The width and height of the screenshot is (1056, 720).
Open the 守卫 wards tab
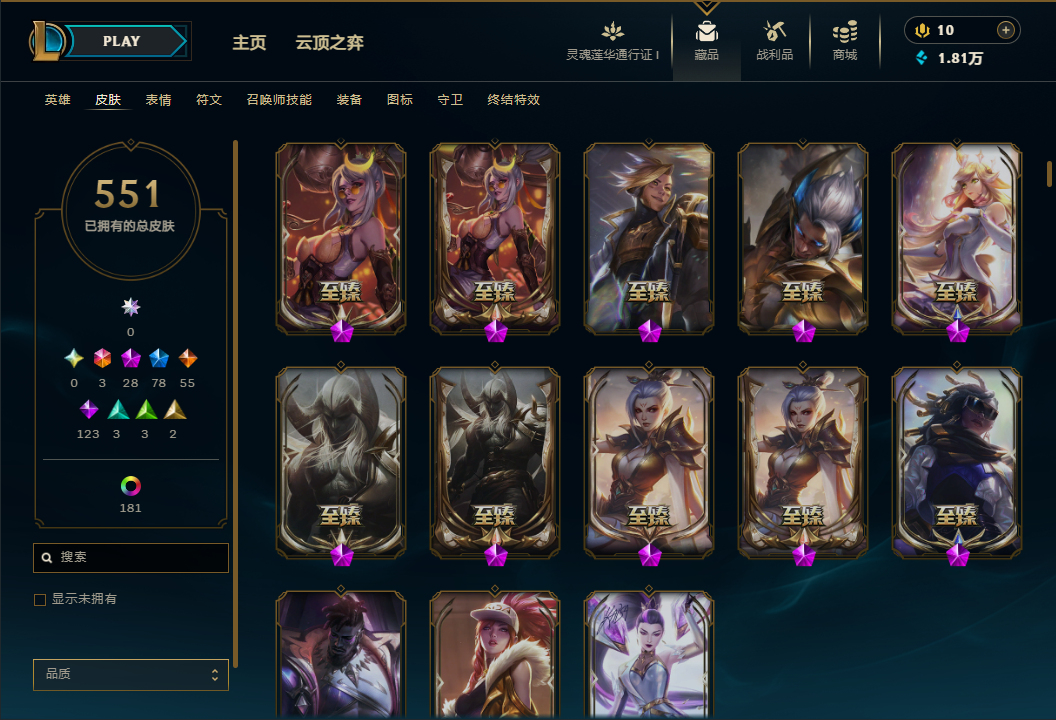450,100
